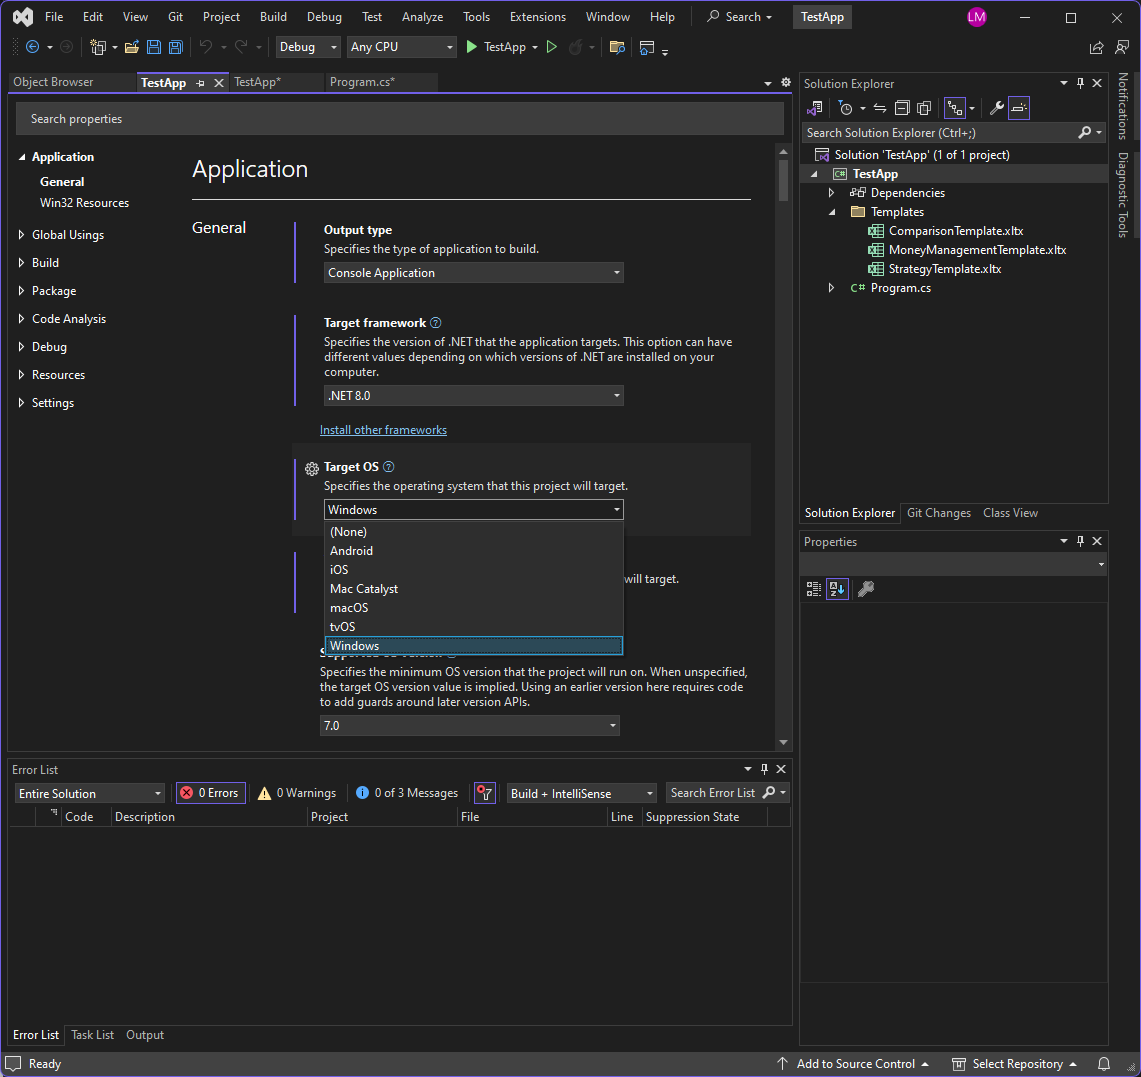The image size is (1141, 1077).
Task: Click the Visual Studio logo icon
Action: (x=23, y=17)
